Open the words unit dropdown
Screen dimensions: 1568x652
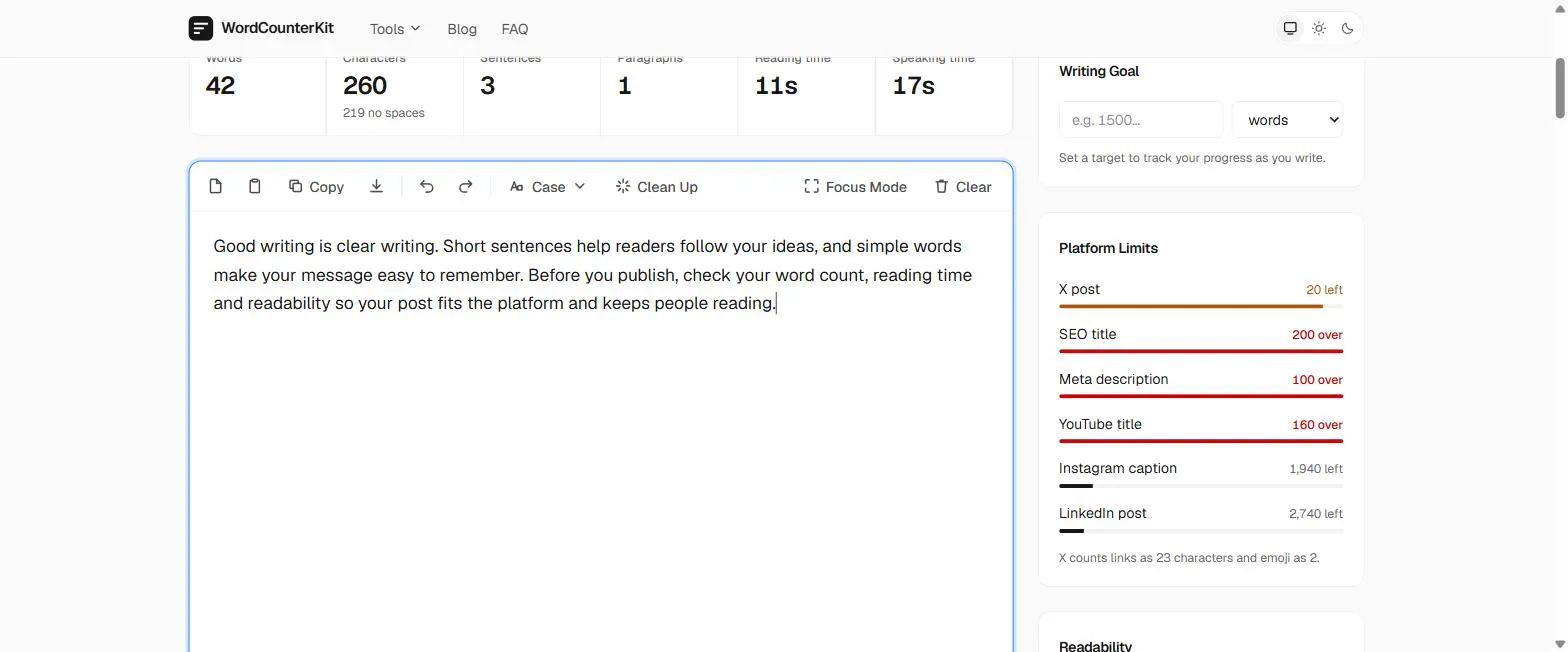[1287, 120]
